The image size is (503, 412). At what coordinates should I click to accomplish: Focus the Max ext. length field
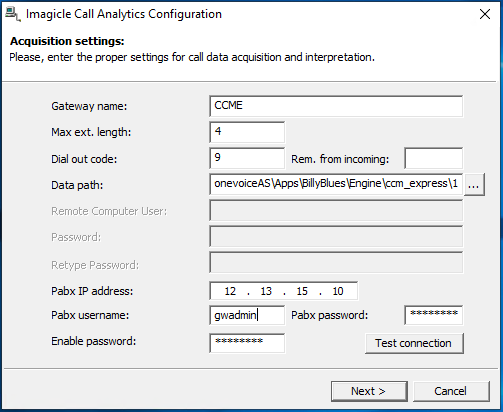point(247,132)
